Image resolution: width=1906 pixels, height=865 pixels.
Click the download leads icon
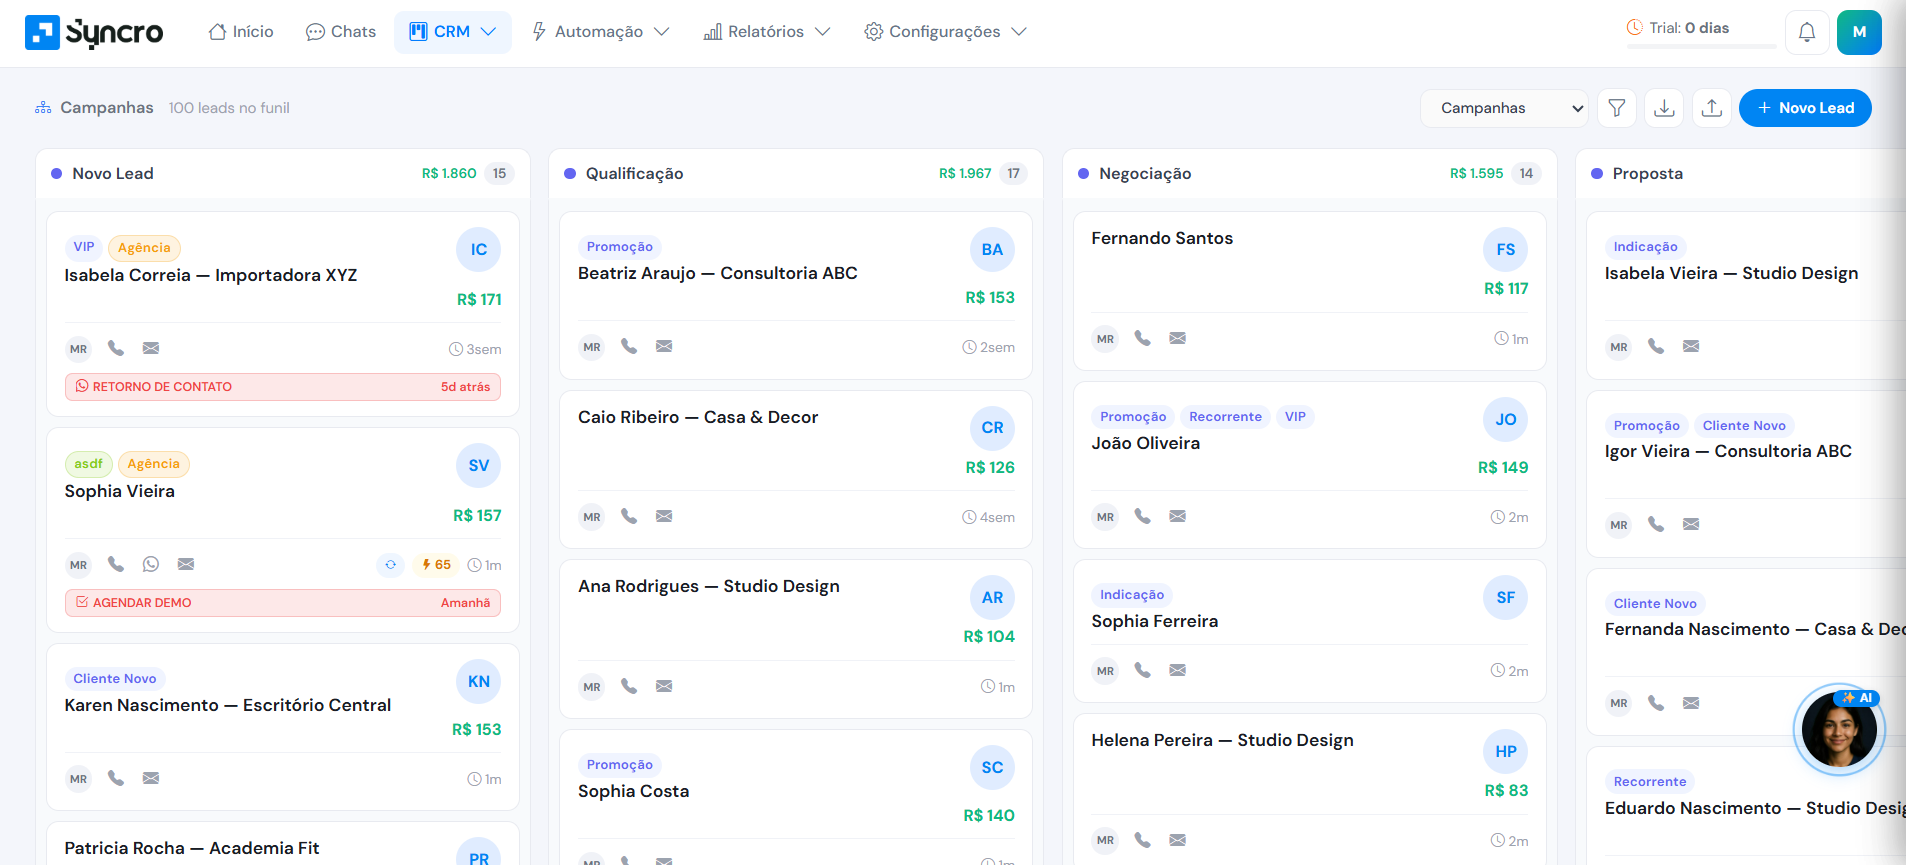click(1664, 108)
